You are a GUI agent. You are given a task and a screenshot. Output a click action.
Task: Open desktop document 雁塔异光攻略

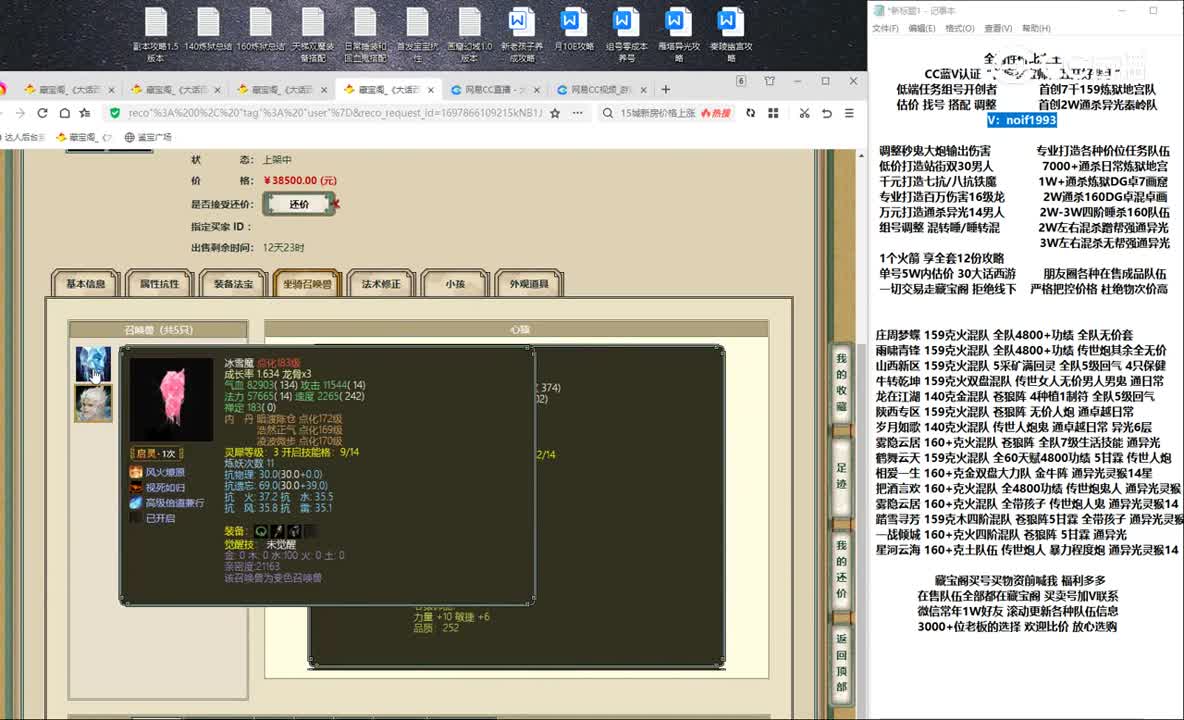(678, 35)
